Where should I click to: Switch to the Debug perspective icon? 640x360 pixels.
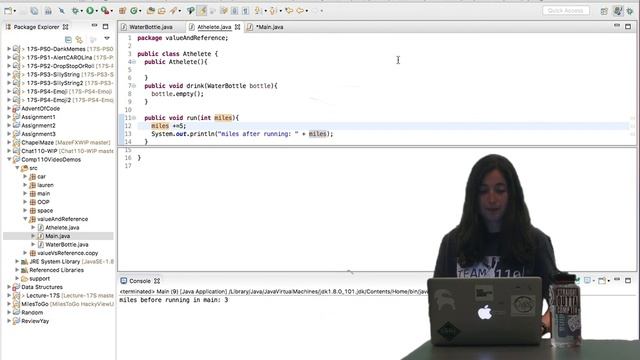630,11
